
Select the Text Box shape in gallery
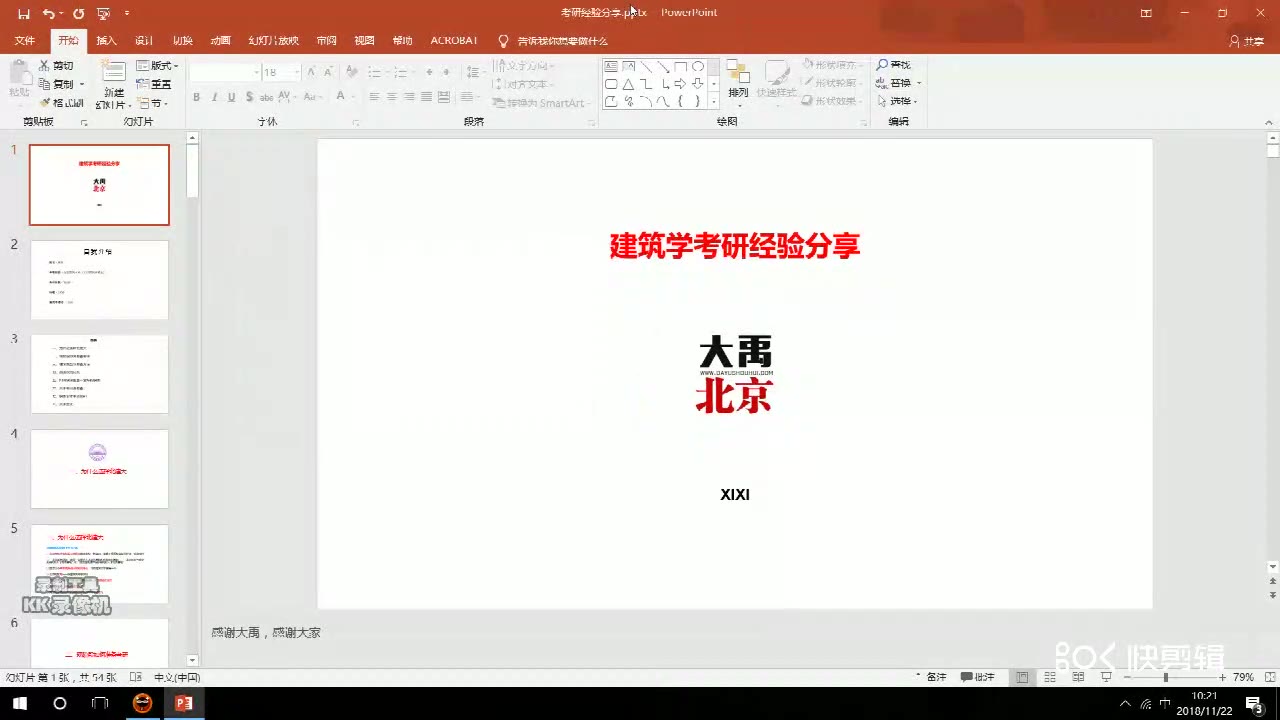coord(611,67)
